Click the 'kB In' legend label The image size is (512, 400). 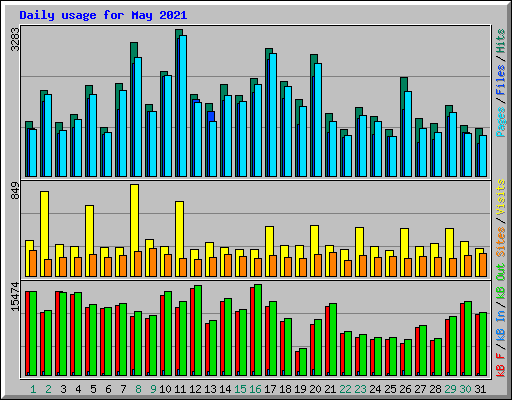[501, 325]
